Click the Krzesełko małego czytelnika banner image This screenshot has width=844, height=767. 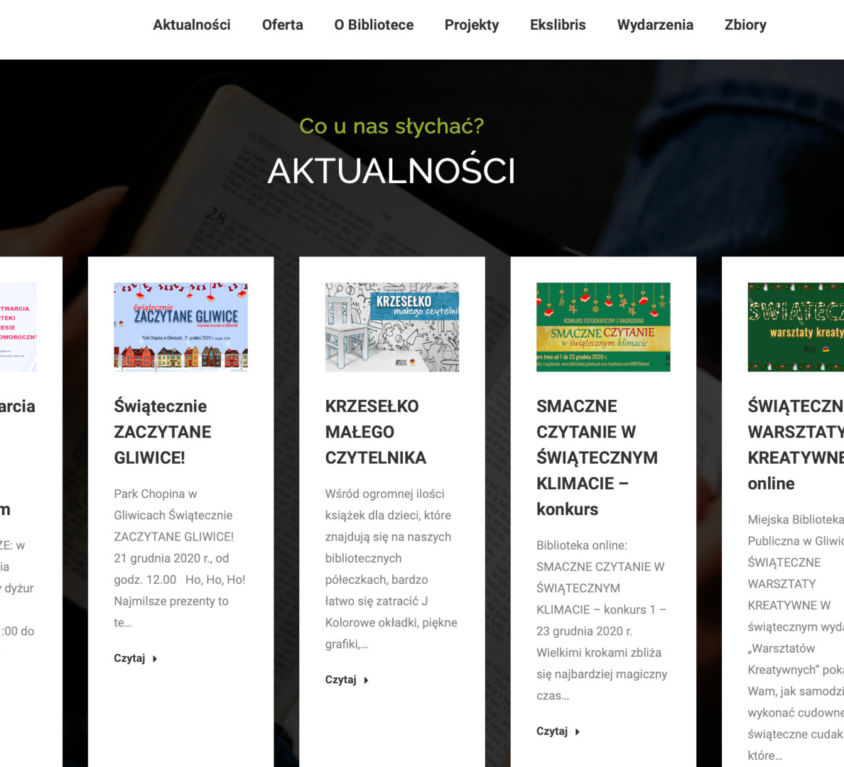click(392, 327)
